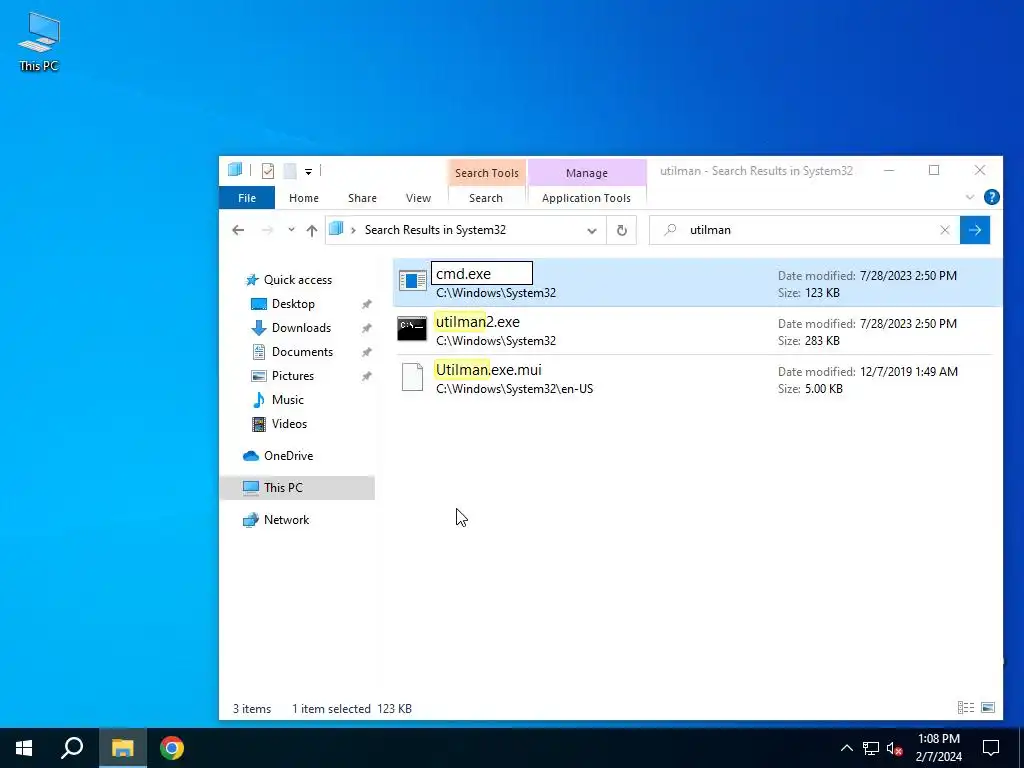Click the File Explorer taskbar icon

(122, 748)
